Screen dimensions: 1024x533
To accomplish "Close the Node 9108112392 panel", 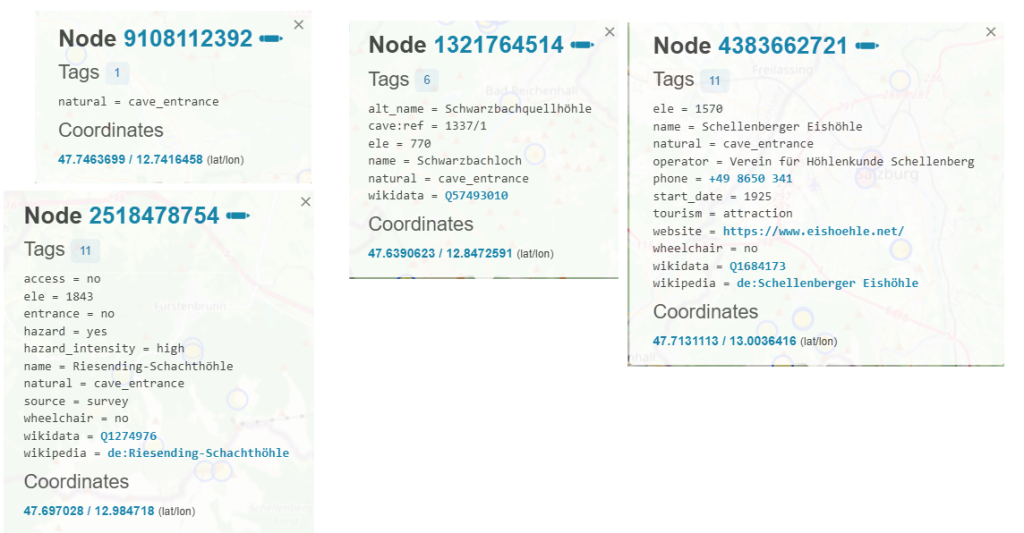I will [298, 25].
